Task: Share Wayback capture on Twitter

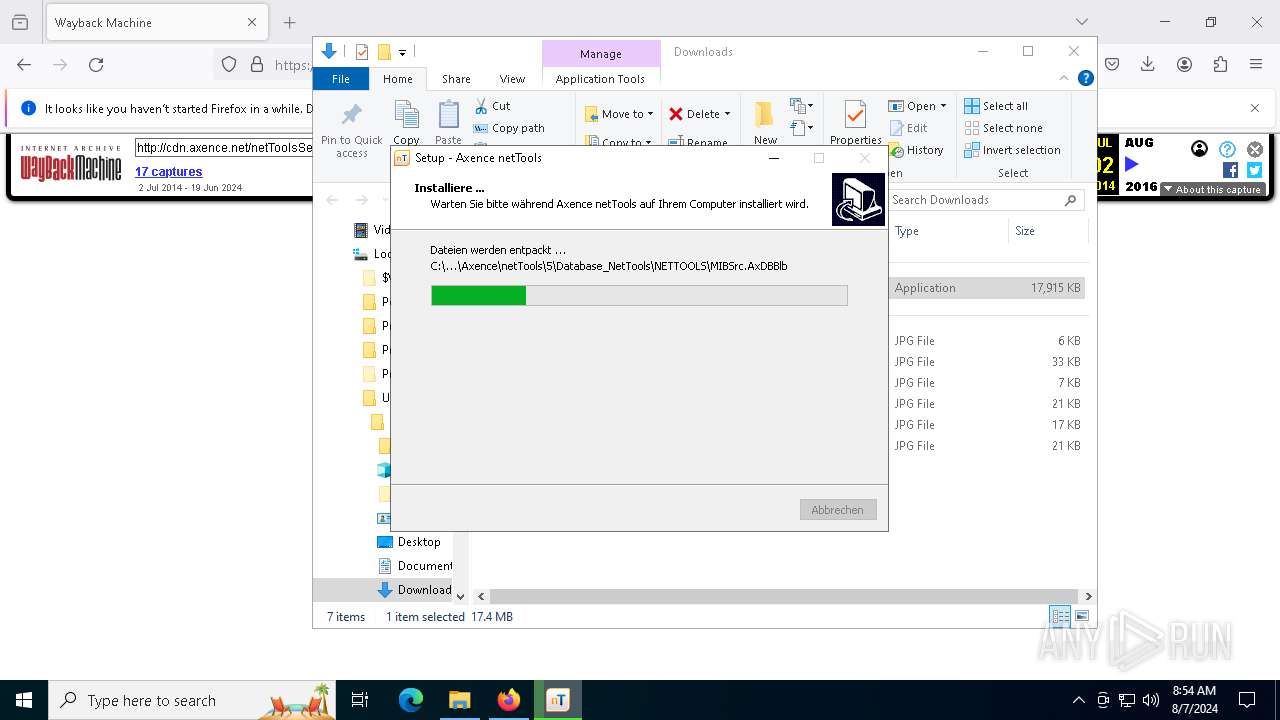Action: coord(1254,170)
